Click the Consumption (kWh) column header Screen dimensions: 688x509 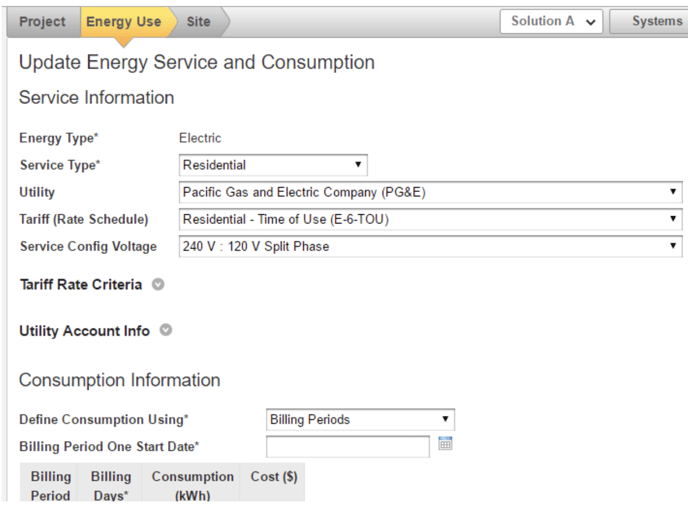tap(192, 486)
